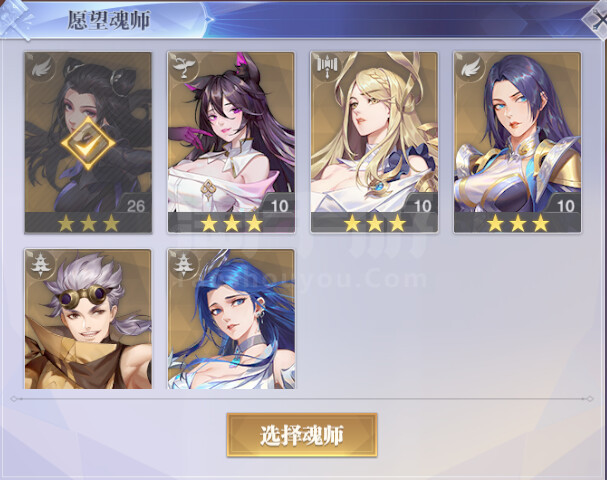Choose the armored purple-haired soul master card
This screenshot has width=607, height=480.
[x=517, y=142]
